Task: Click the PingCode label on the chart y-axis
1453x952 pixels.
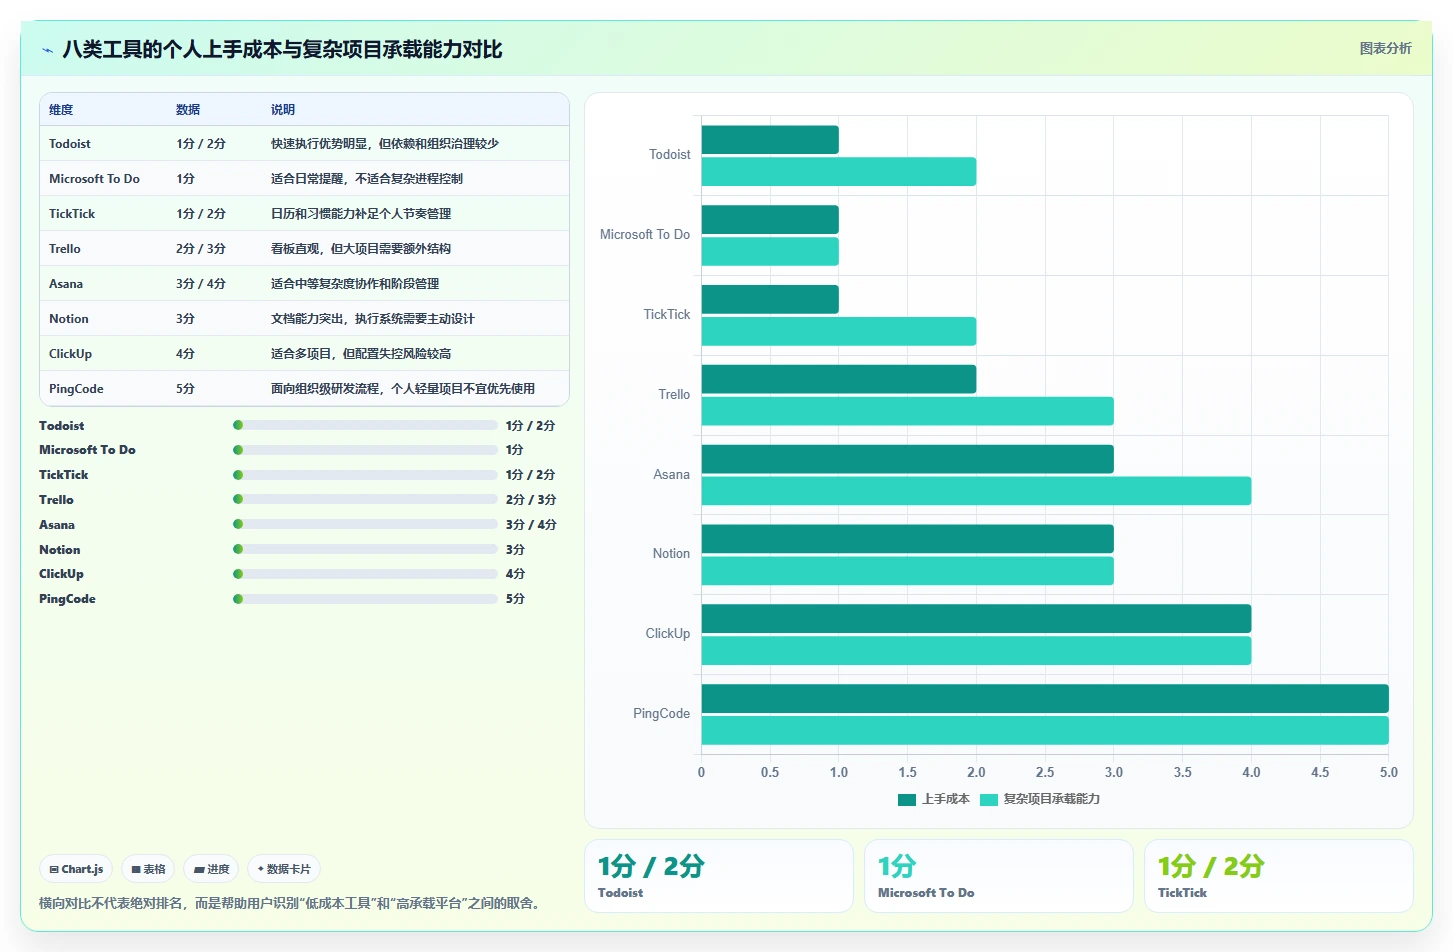Action: click(x=661, y=714)
